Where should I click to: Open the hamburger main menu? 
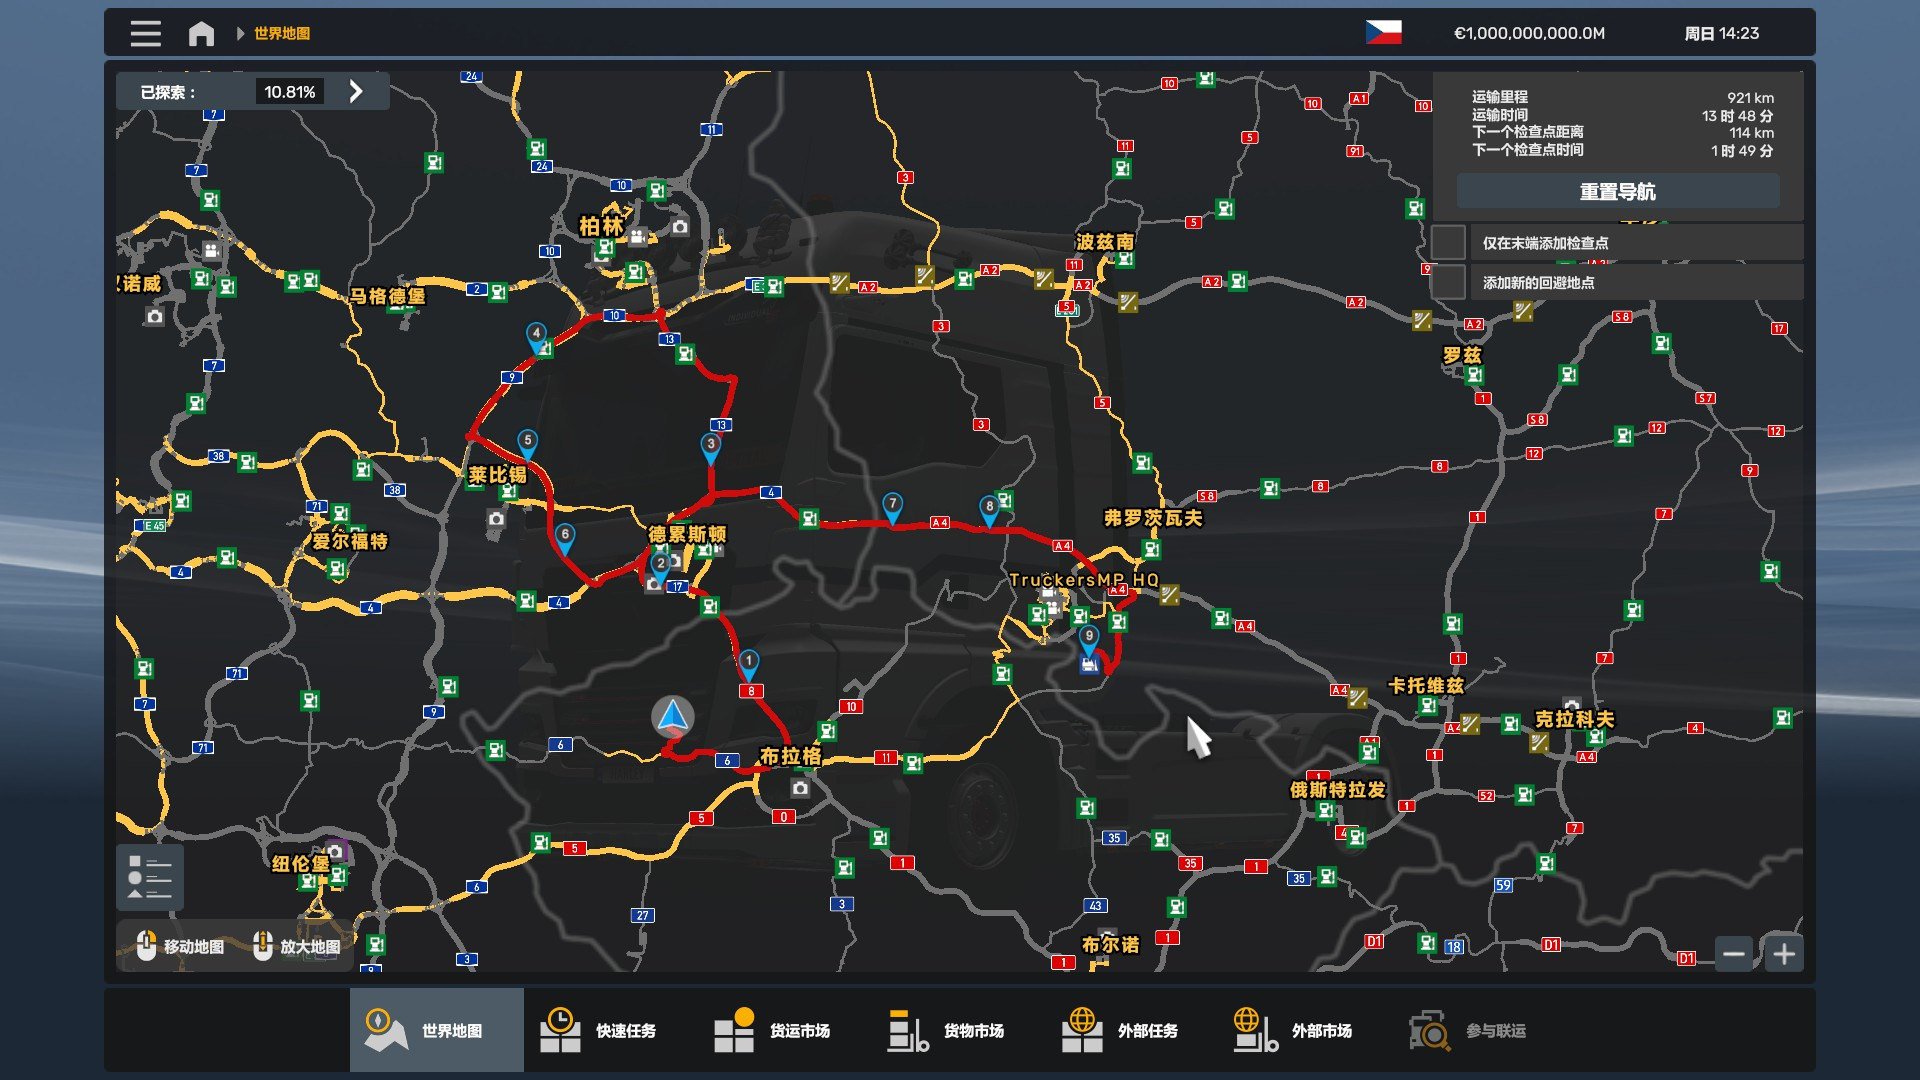[x=145, y=33]
